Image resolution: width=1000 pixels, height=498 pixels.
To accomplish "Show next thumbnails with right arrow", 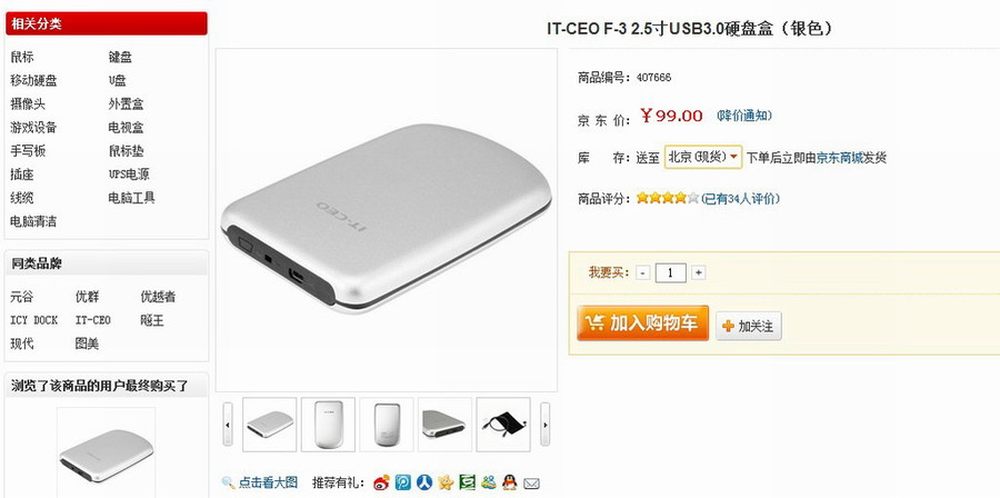I will click(x=545, y=425).
